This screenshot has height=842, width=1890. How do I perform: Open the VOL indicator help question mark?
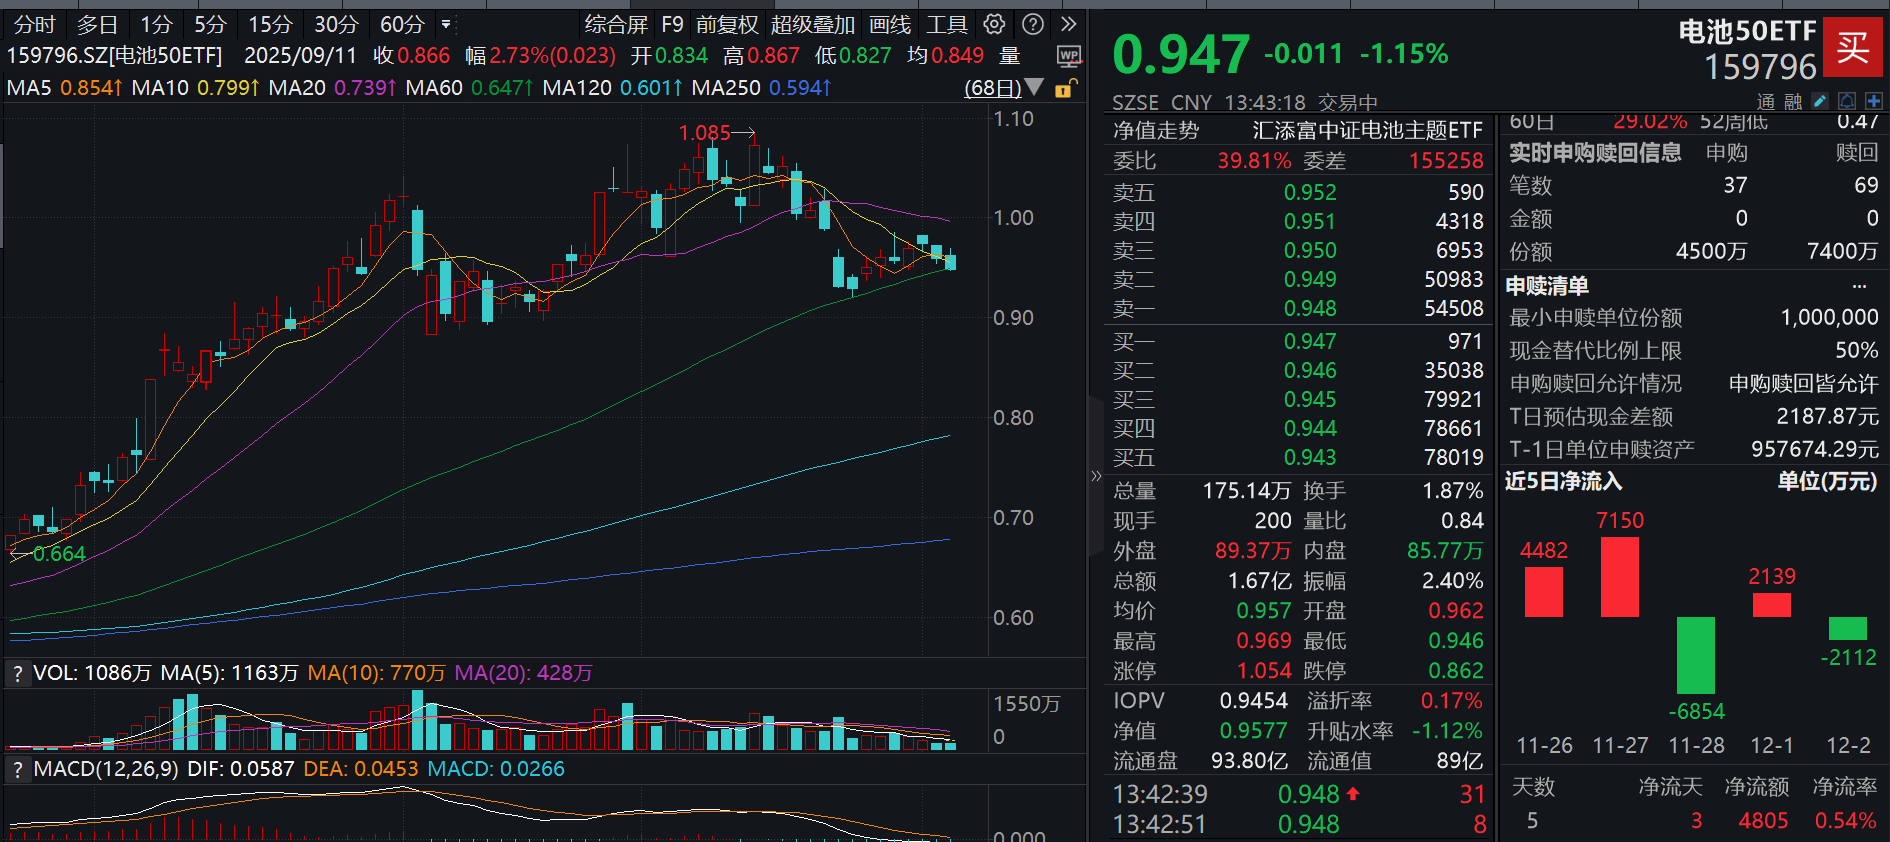17,674
